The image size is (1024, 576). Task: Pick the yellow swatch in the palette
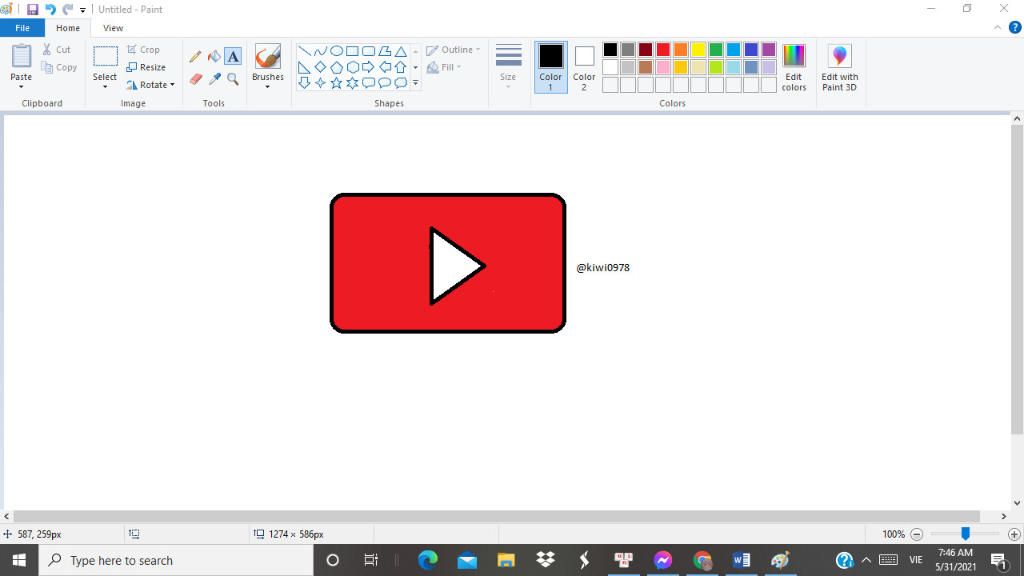pos(698,50)
